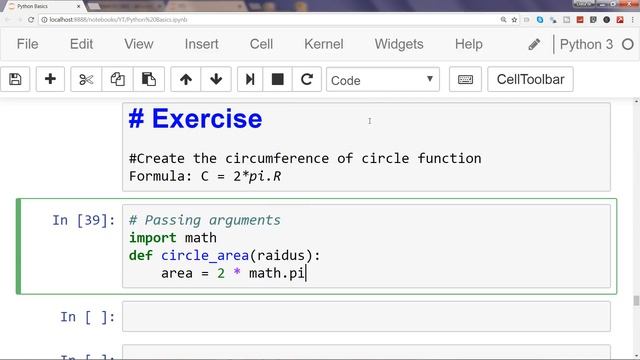Click the pencil edit-mode indicator

pyautogui.click(x=534, y=44)
